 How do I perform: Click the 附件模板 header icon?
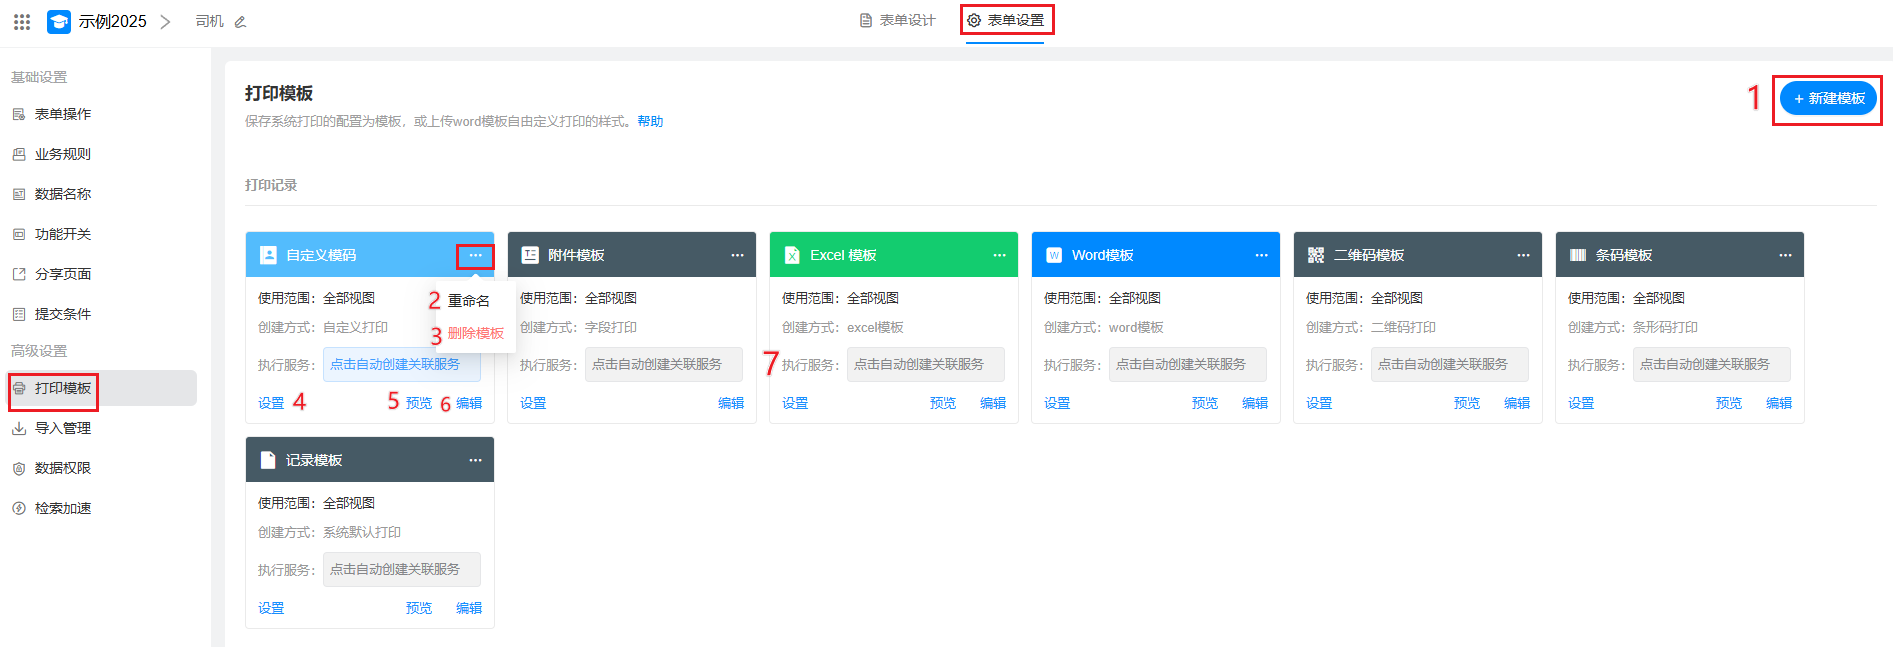coord(530,255)
